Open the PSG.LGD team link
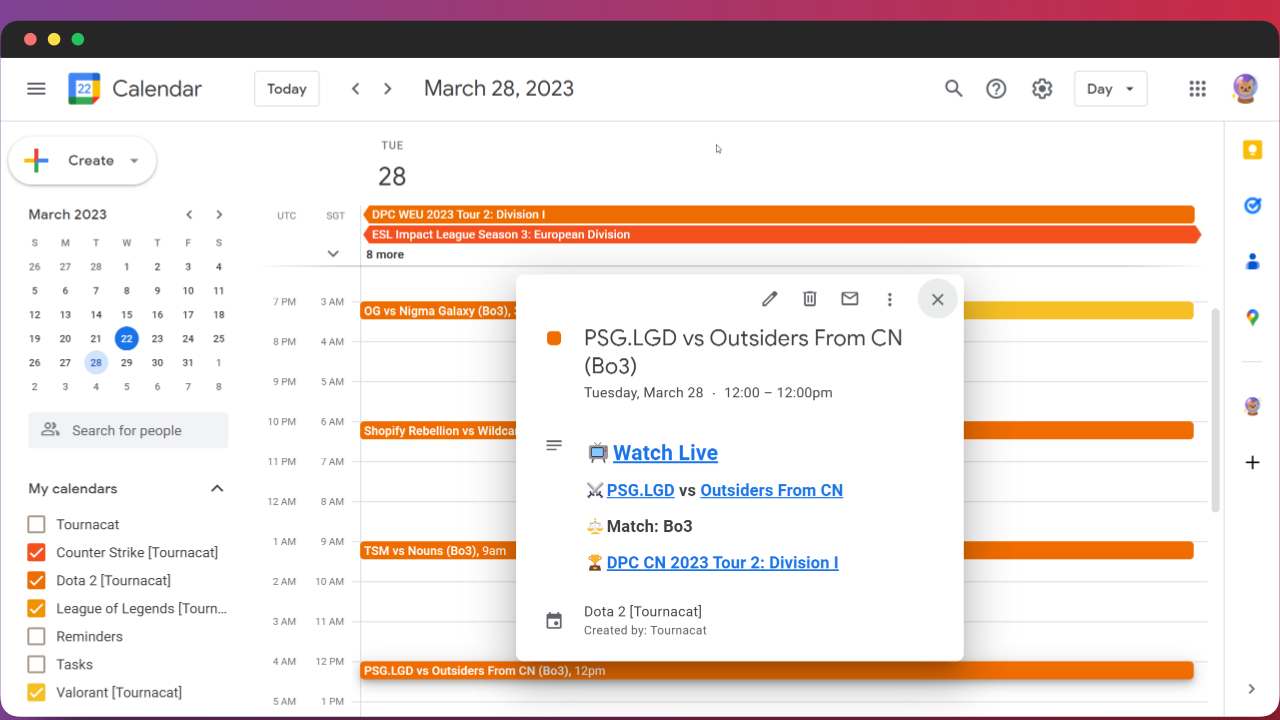The image size is (1280, 720). (640, 490)
